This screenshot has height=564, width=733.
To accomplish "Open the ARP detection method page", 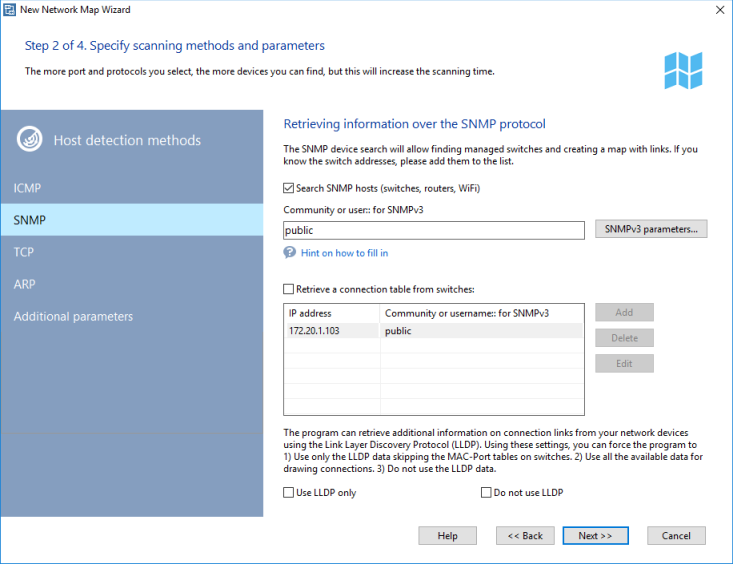I will tap(25, 284).
